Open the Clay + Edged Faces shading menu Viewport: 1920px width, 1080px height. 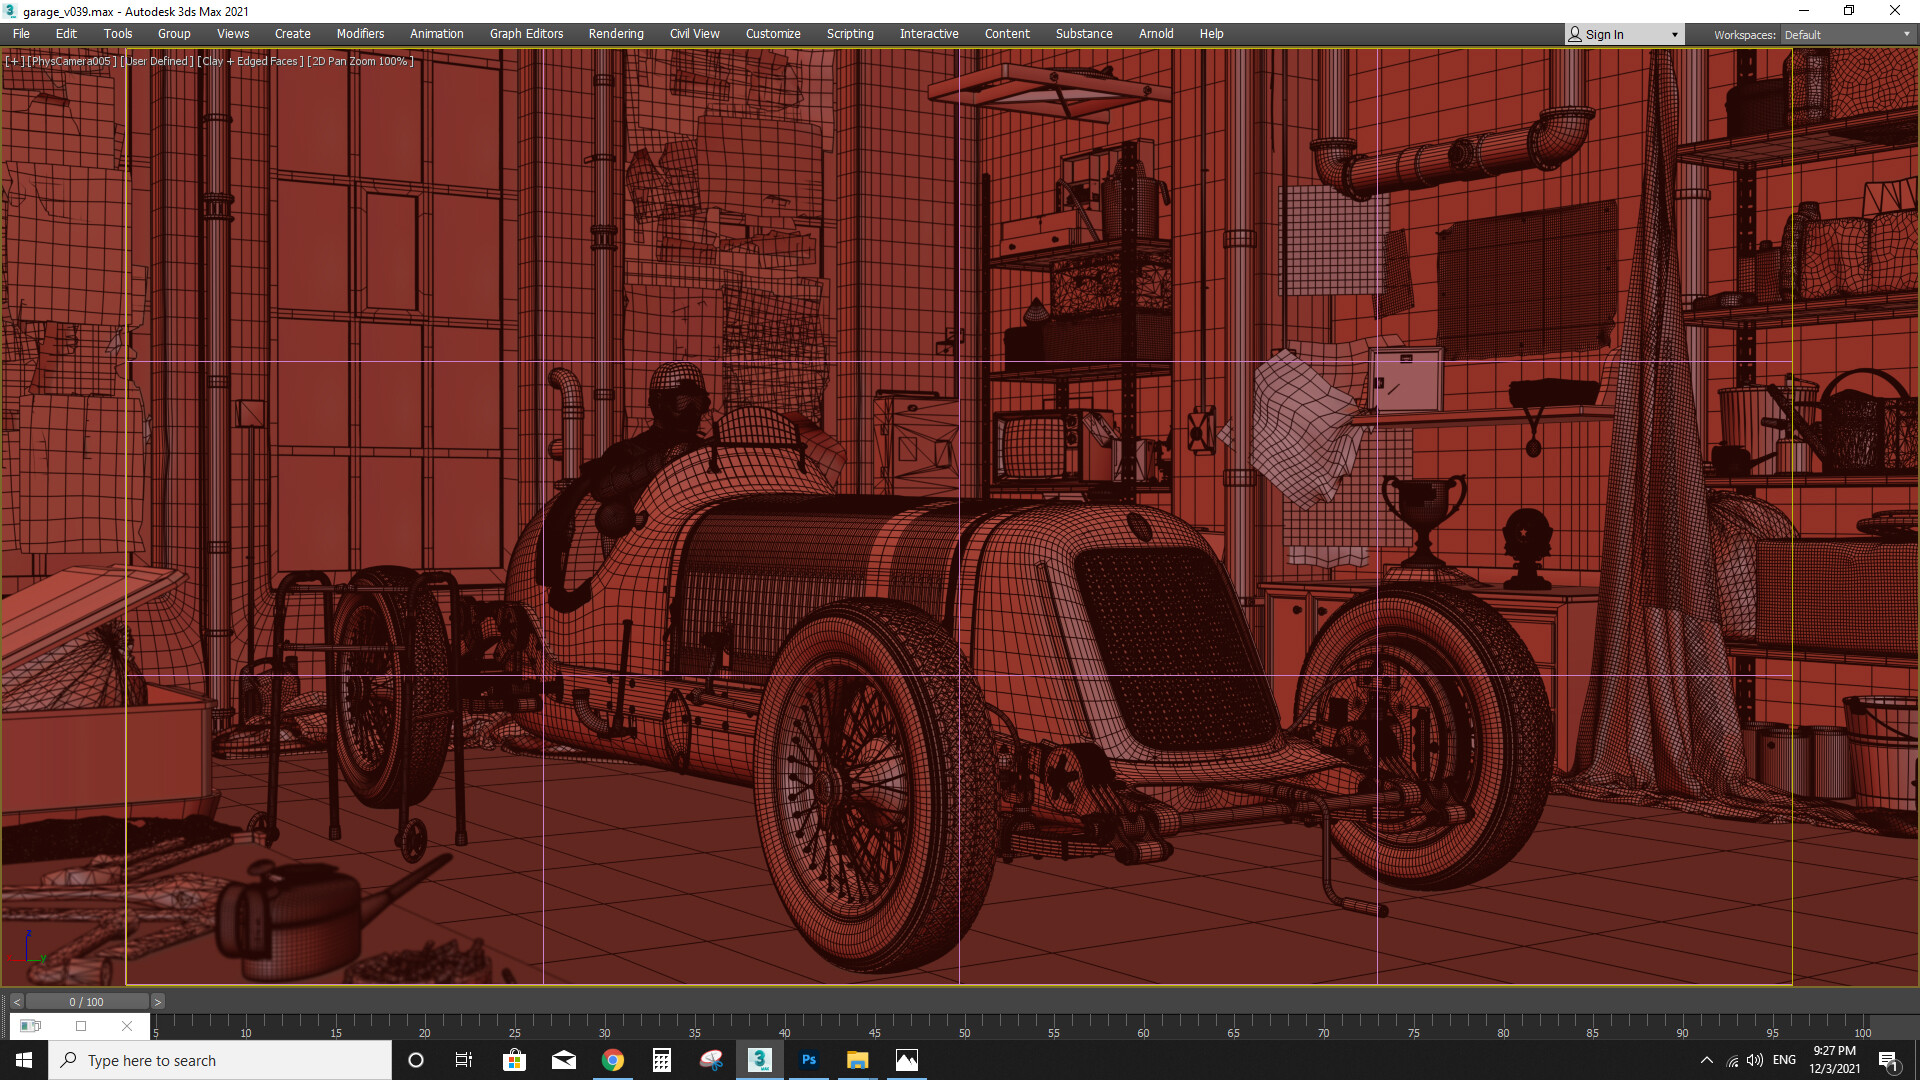[x=250, y=61]
